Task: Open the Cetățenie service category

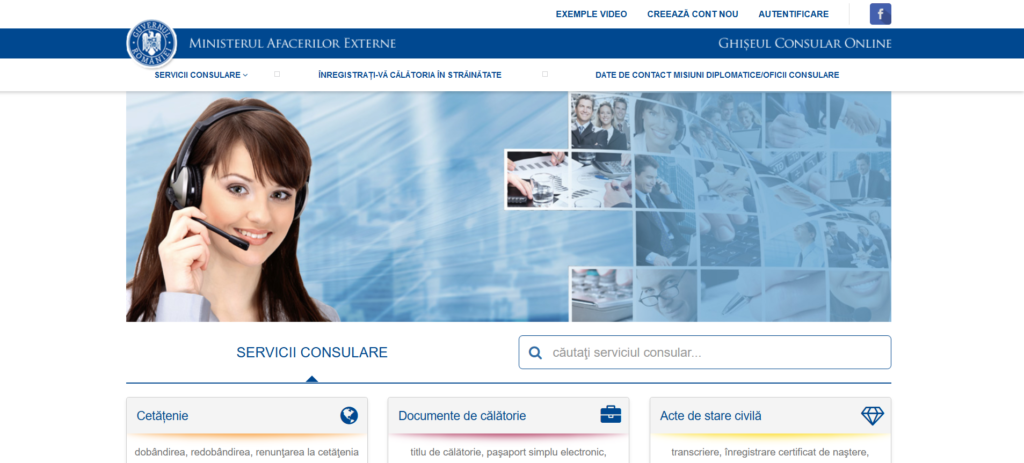Action: coord(163,416)
